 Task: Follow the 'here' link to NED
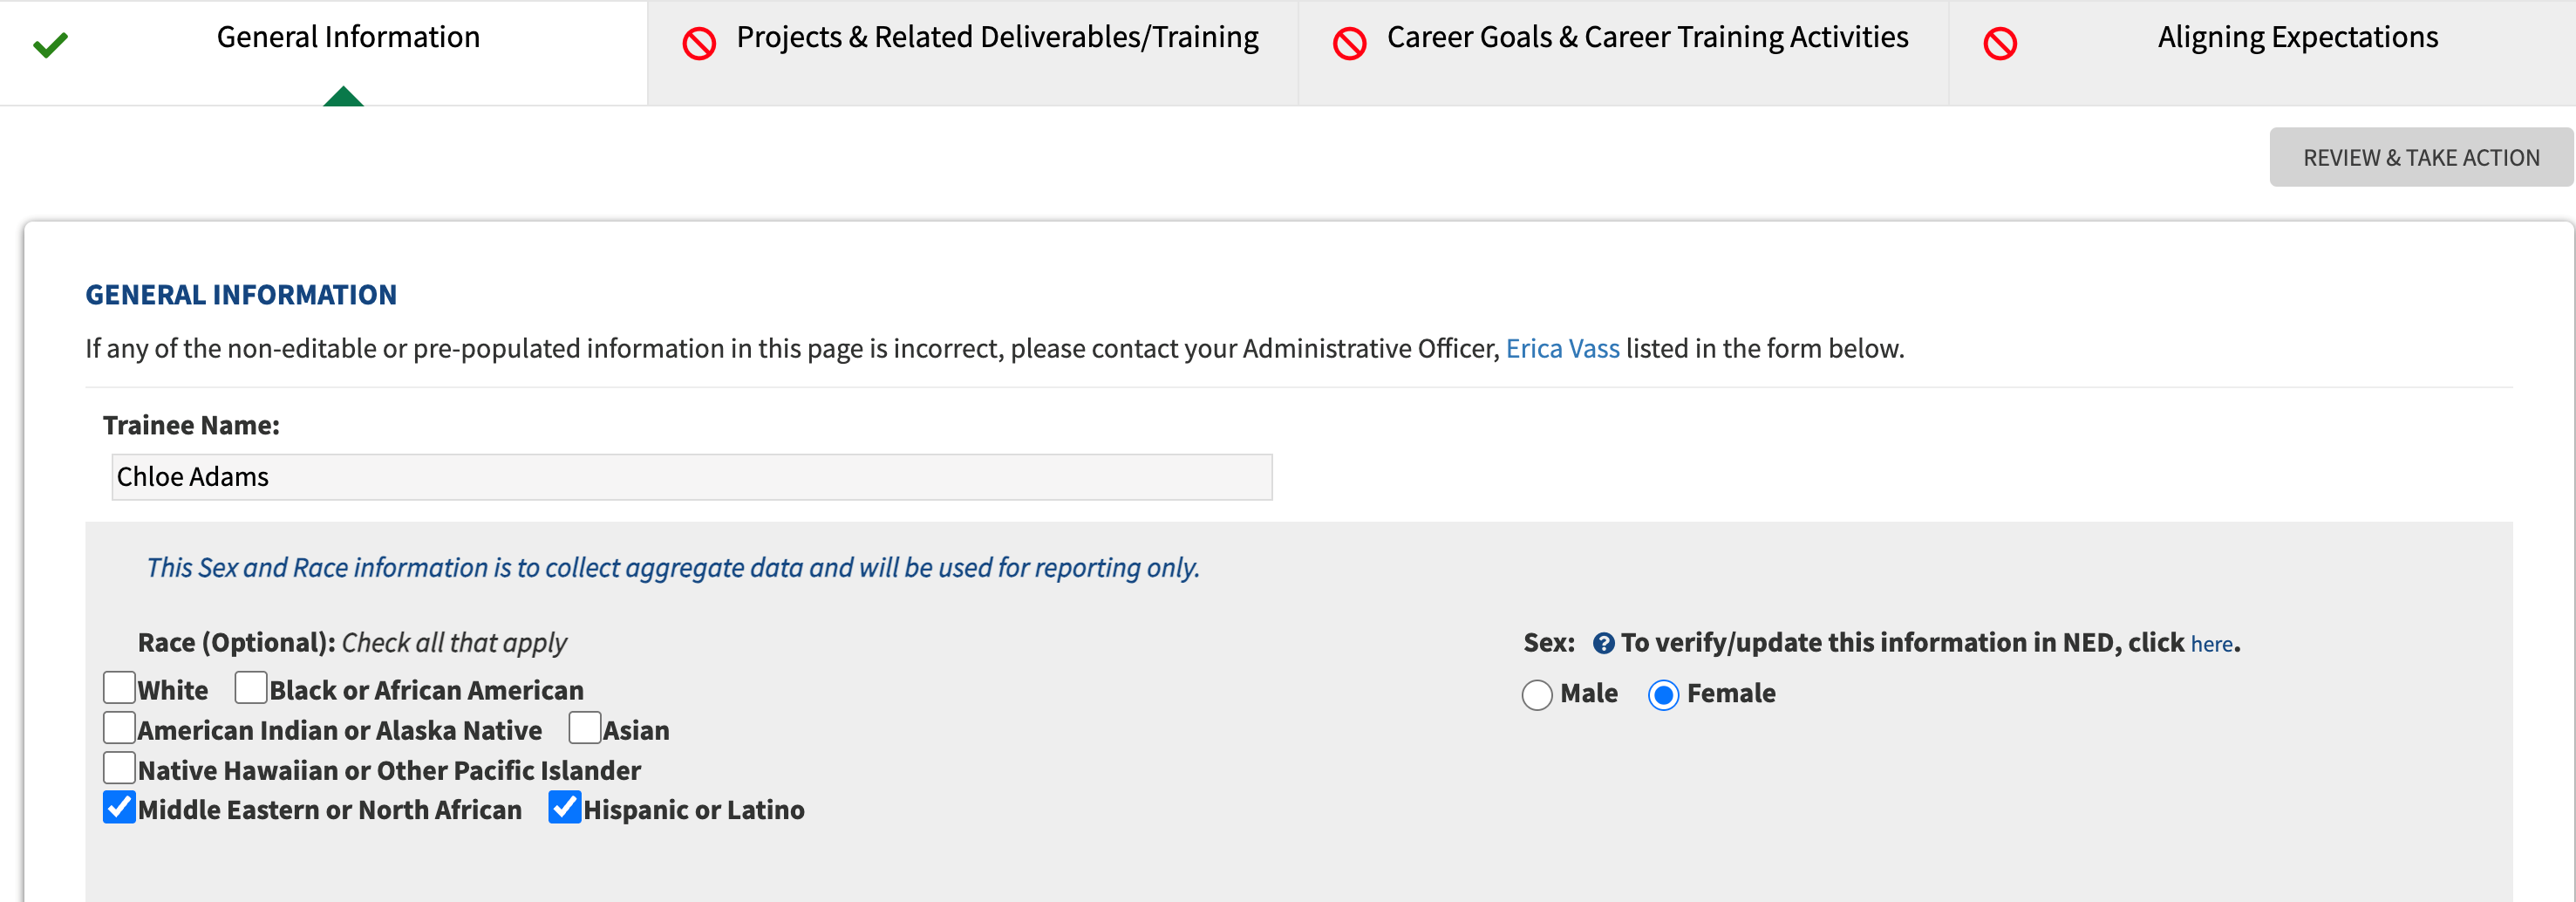click(x=2211, y=645)
